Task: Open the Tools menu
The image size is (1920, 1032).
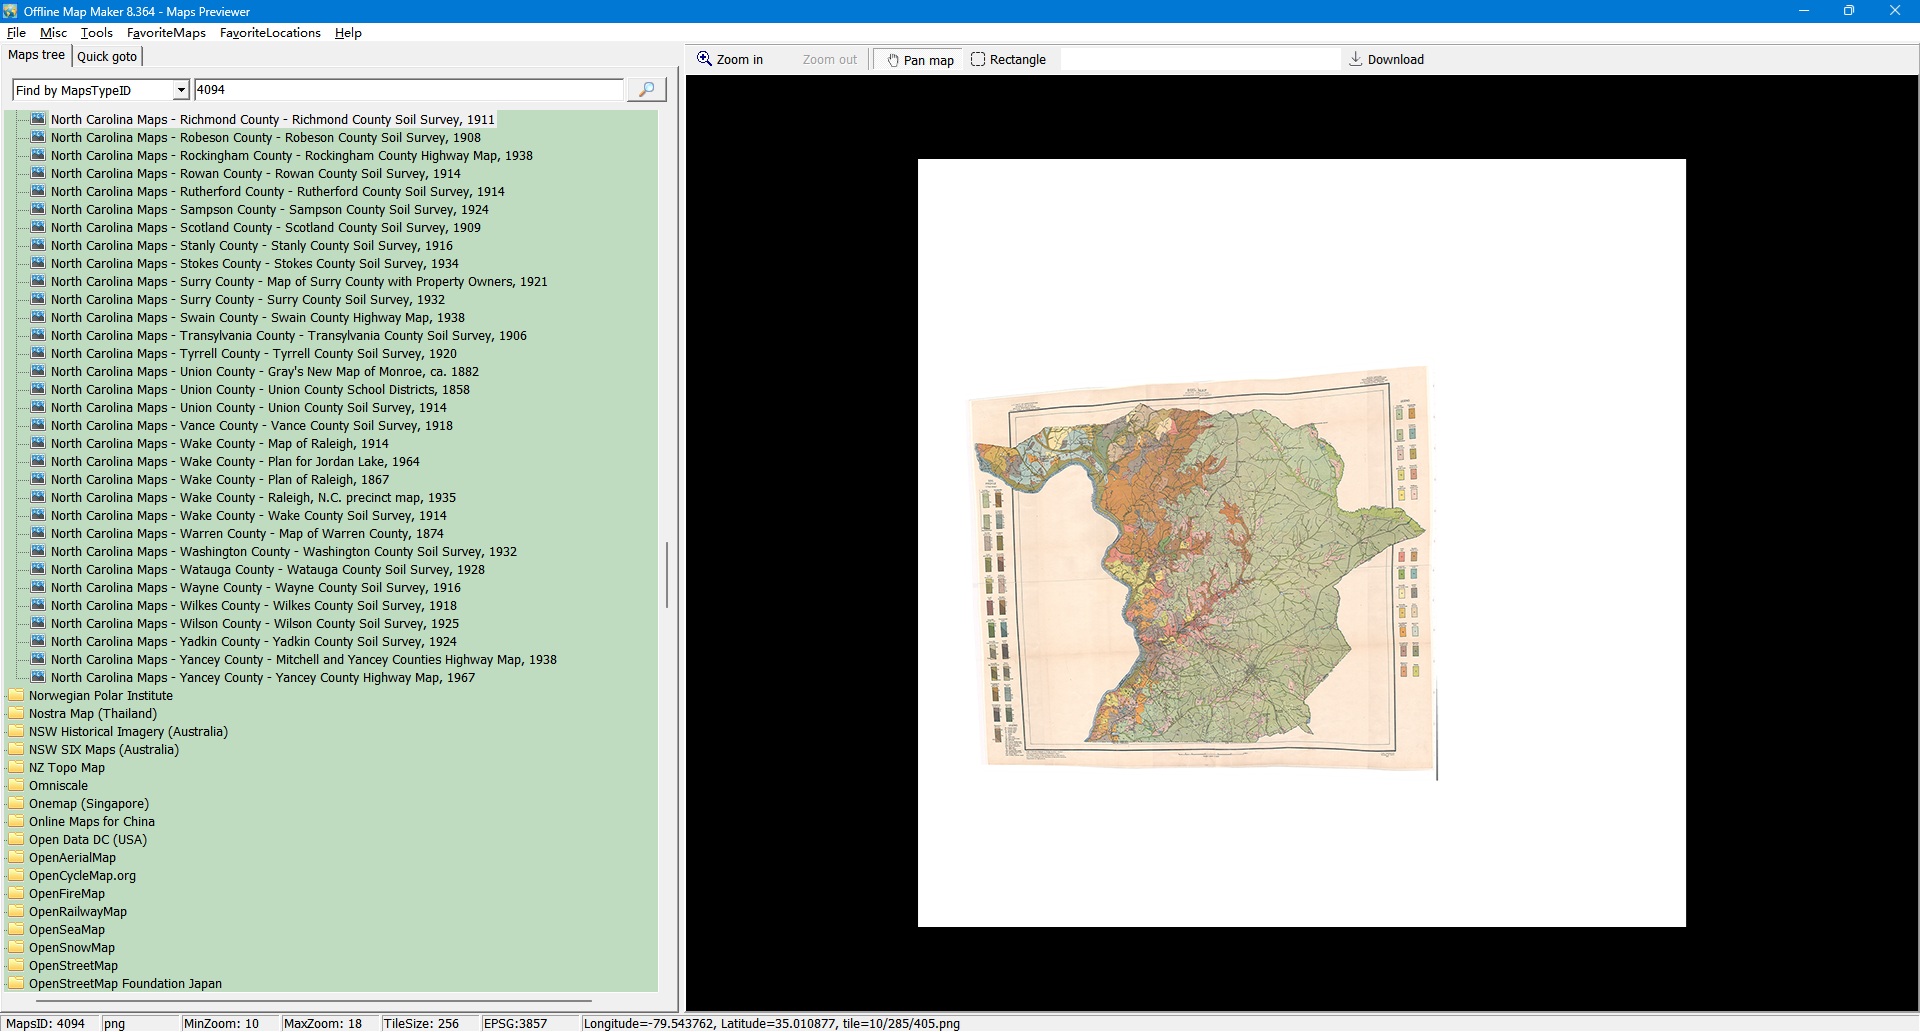Action: [96, 33]
